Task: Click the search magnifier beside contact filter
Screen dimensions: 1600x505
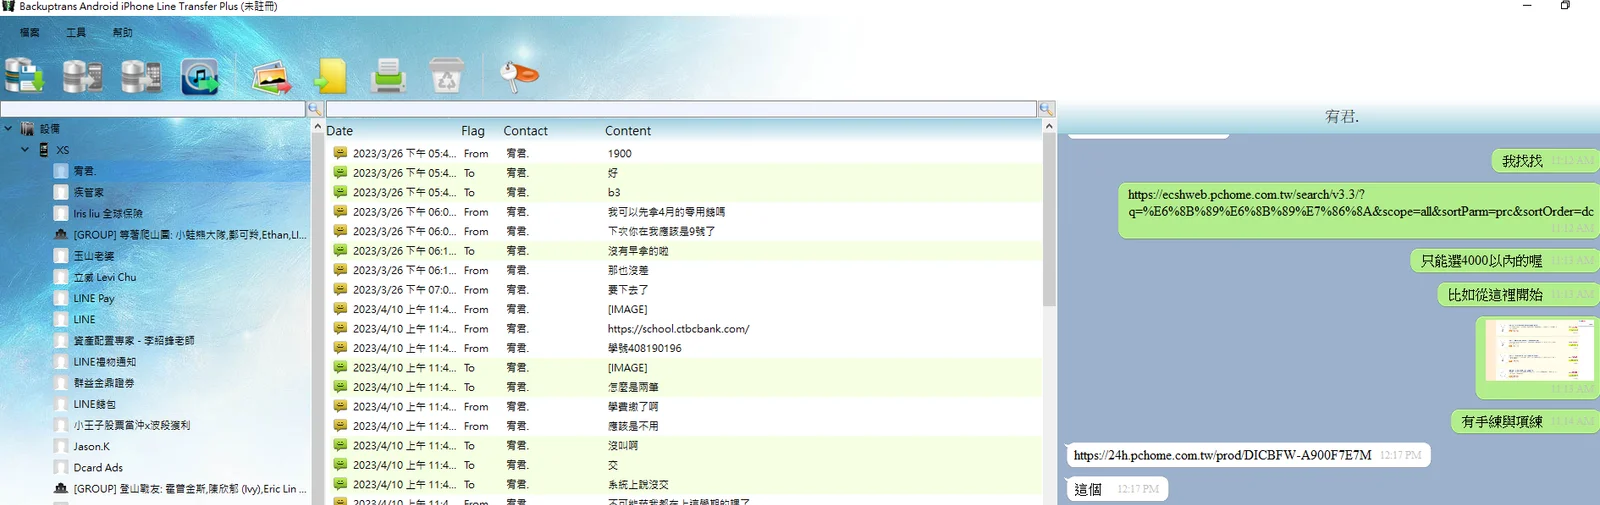Action: click(314, 109)
